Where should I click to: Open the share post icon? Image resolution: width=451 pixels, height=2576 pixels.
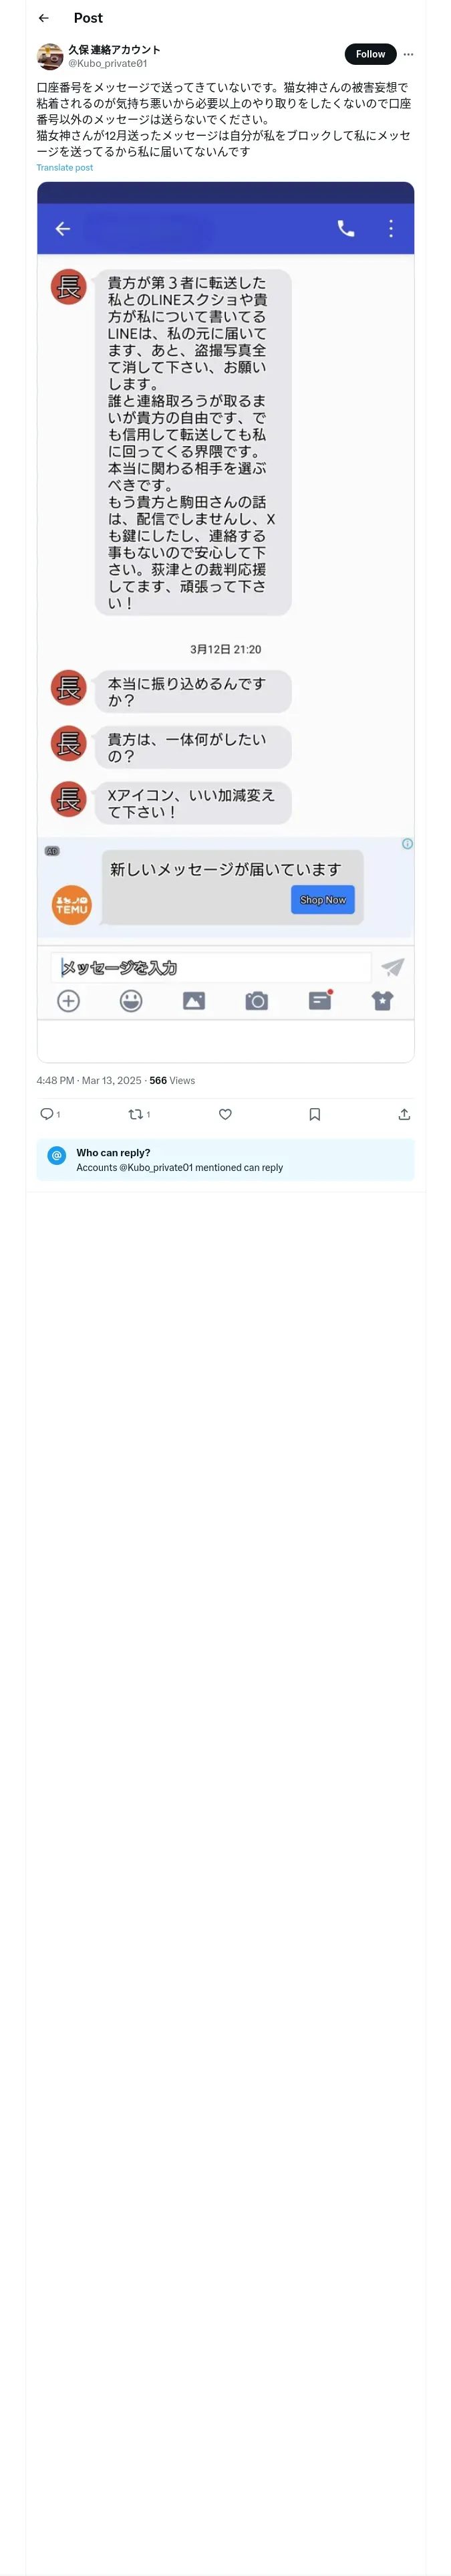click(x=404, y=1114)
